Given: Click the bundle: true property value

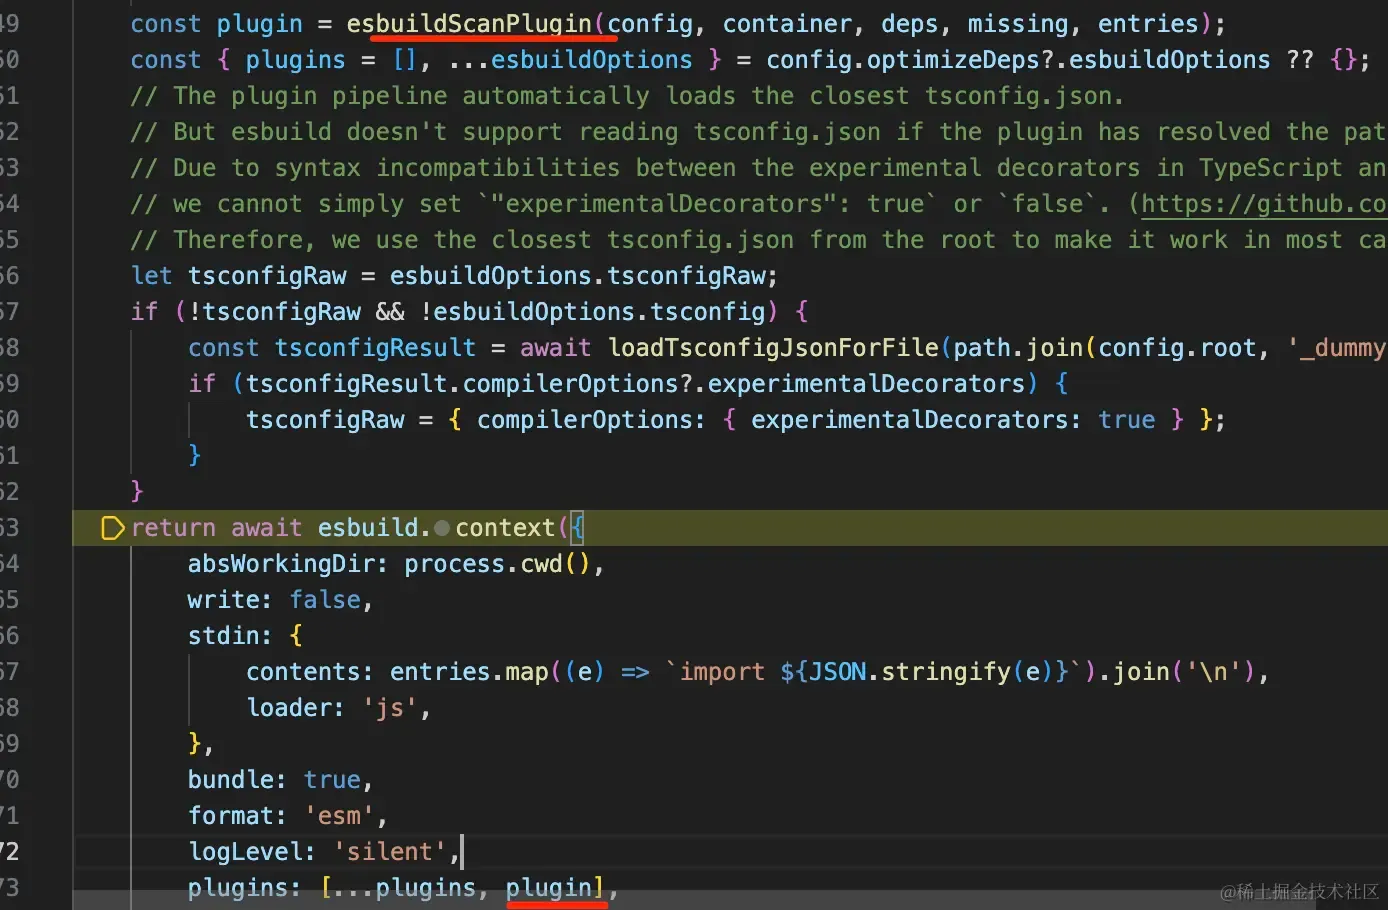Looking at the screenshot, I should click(x=332, y=780).
